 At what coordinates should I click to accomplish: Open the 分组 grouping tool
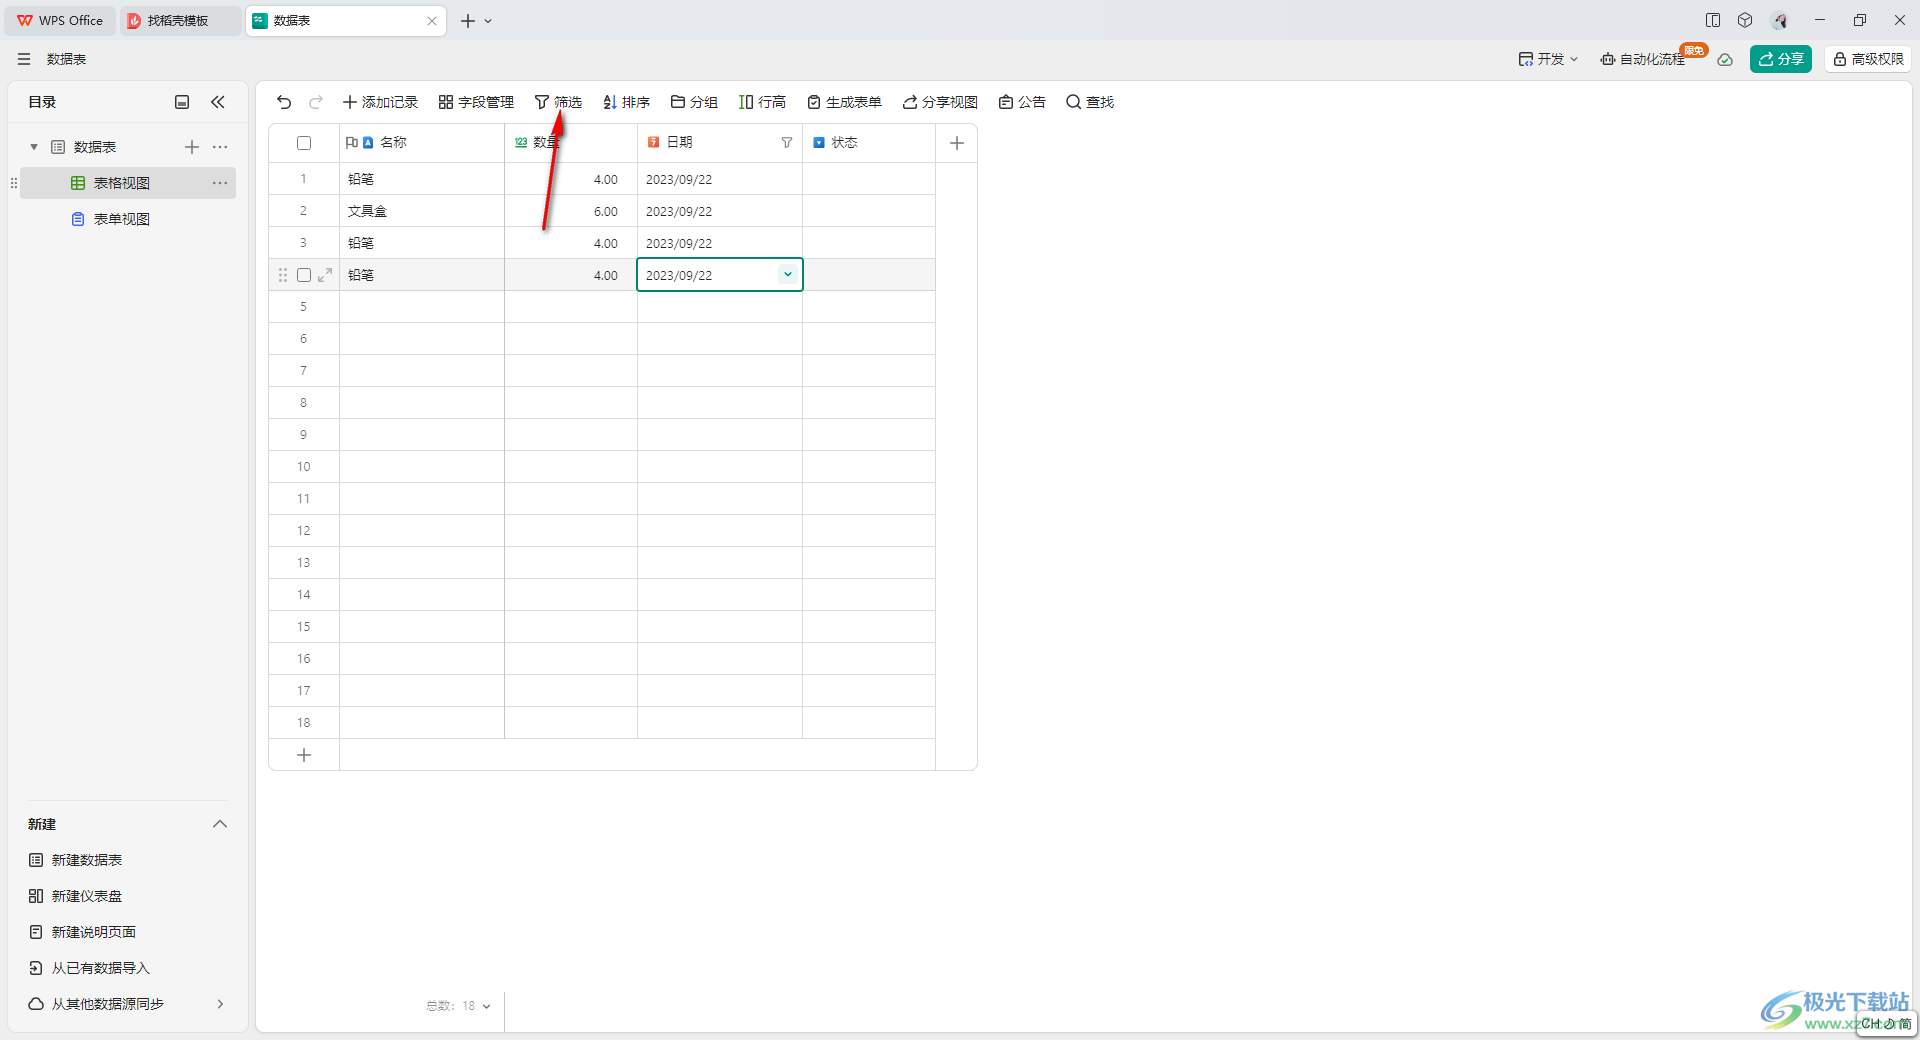click(694, 102)
